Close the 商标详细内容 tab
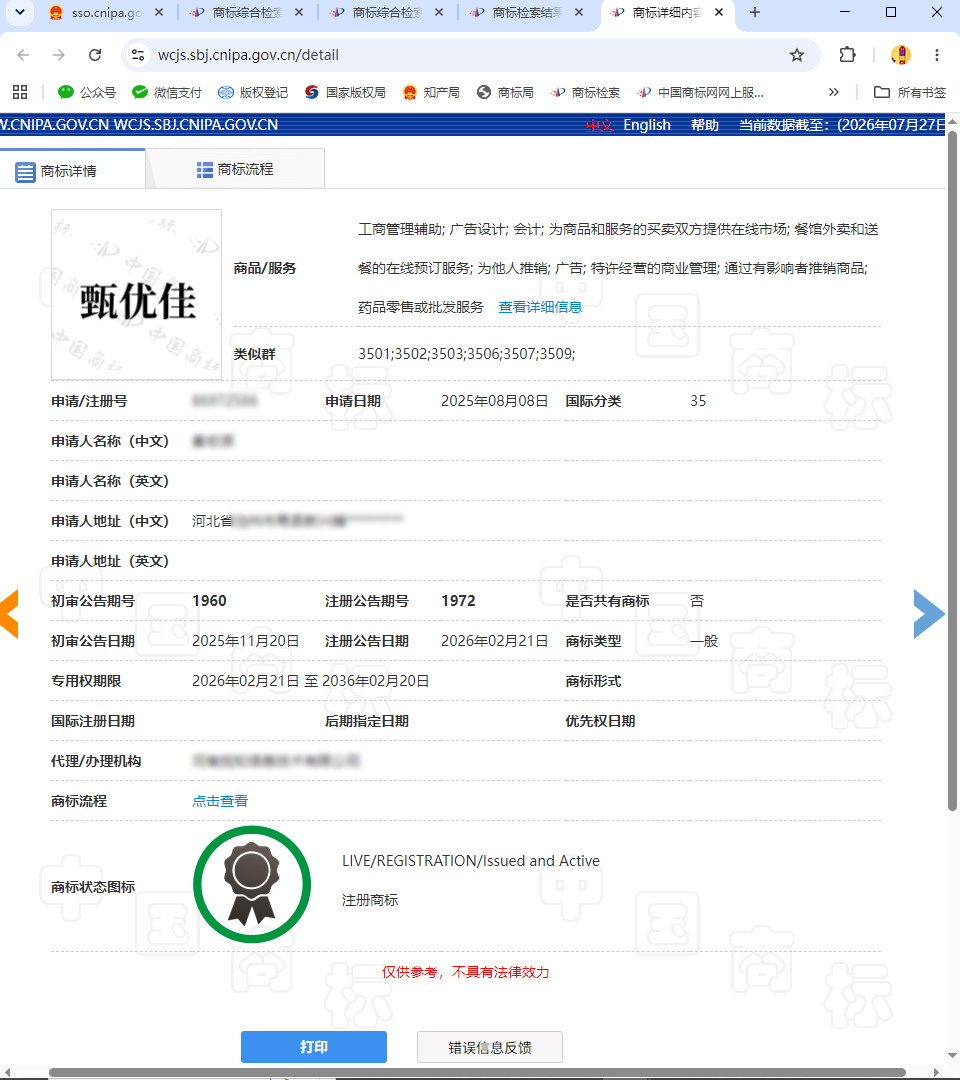The image size is (960, 1080). point(719,12)
